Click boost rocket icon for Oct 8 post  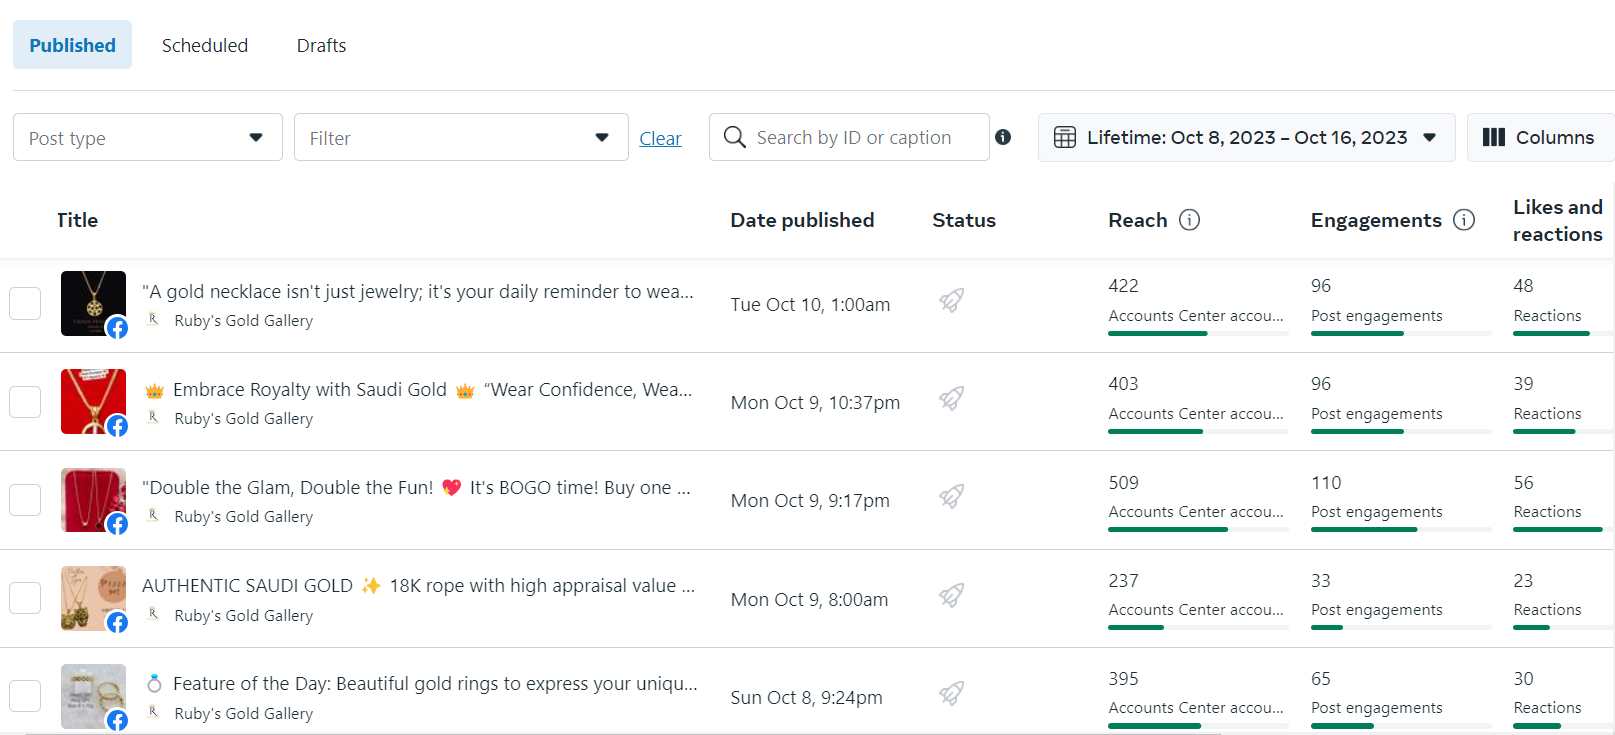pyautogui.click(x=951, y=692)
